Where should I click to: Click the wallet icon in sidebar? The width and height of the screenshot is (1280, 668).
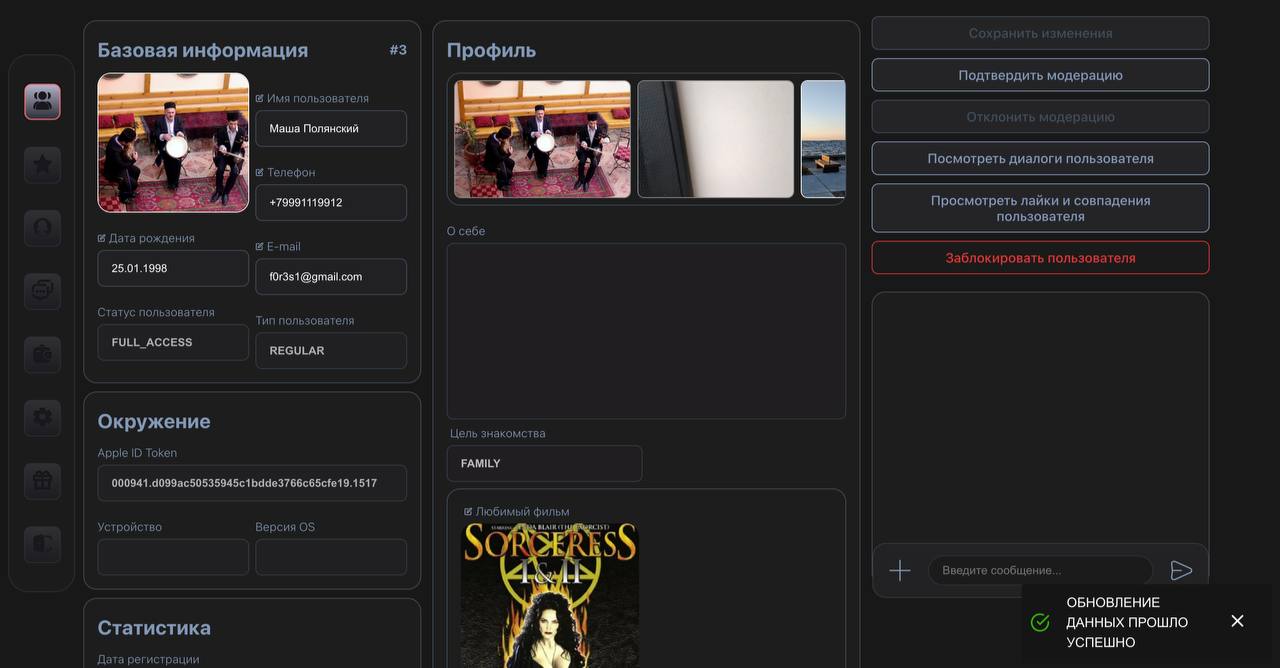click(x=42, y=355)
